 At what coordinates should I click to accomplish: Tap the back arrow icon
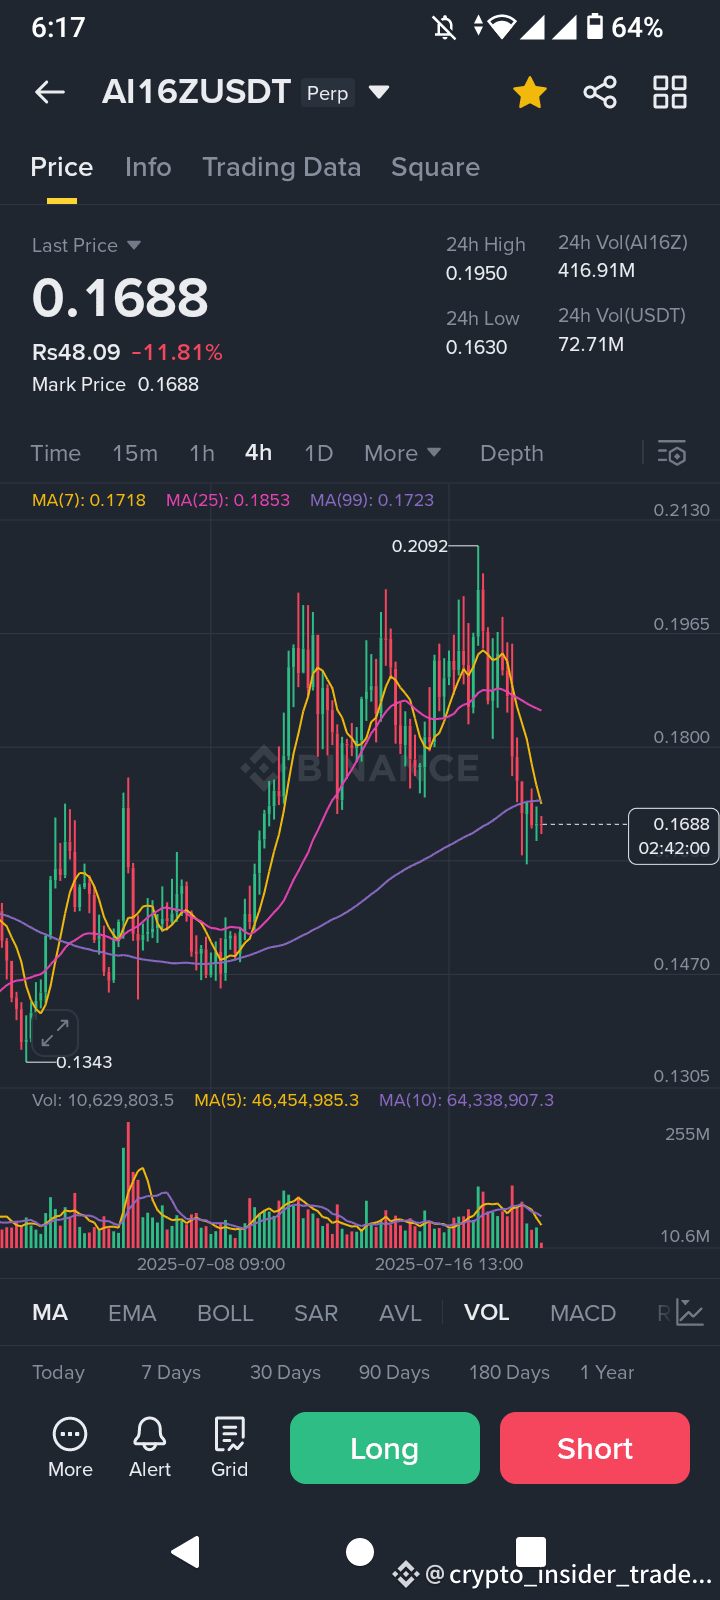[x=49, y=93]
